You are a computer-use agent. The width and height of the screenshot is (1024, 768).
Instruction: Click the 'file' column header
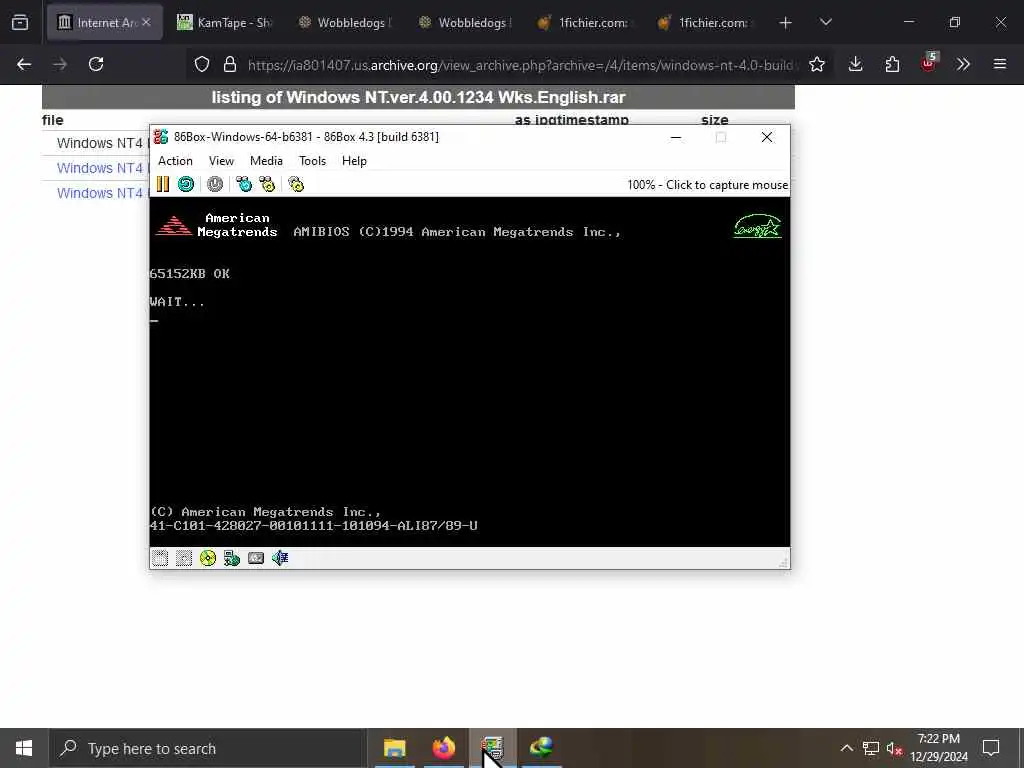52,120
